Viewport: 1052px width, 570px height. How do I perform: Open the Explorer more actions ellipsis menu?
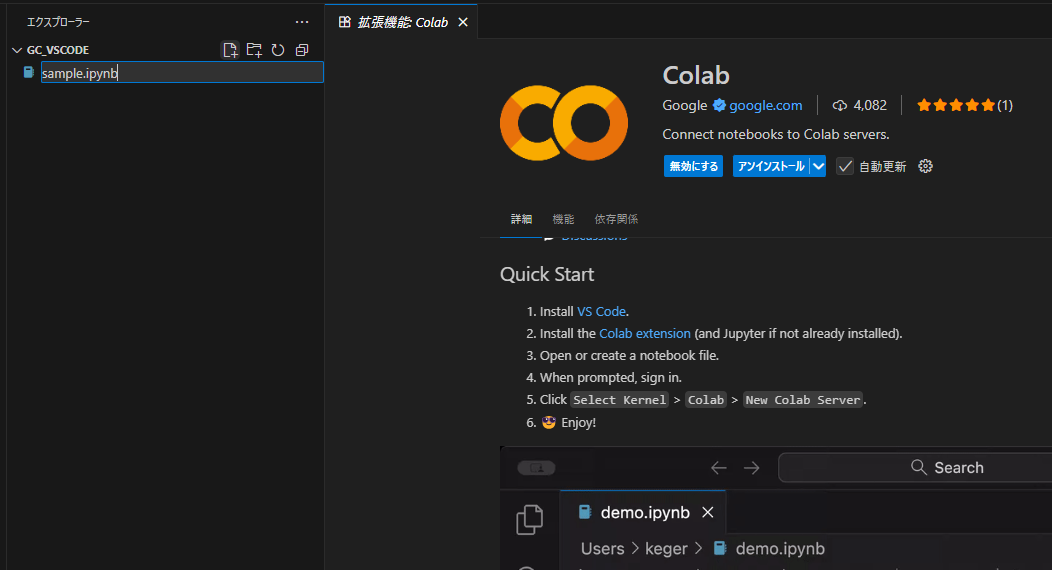pyautogui.click(x=302, y=22)
